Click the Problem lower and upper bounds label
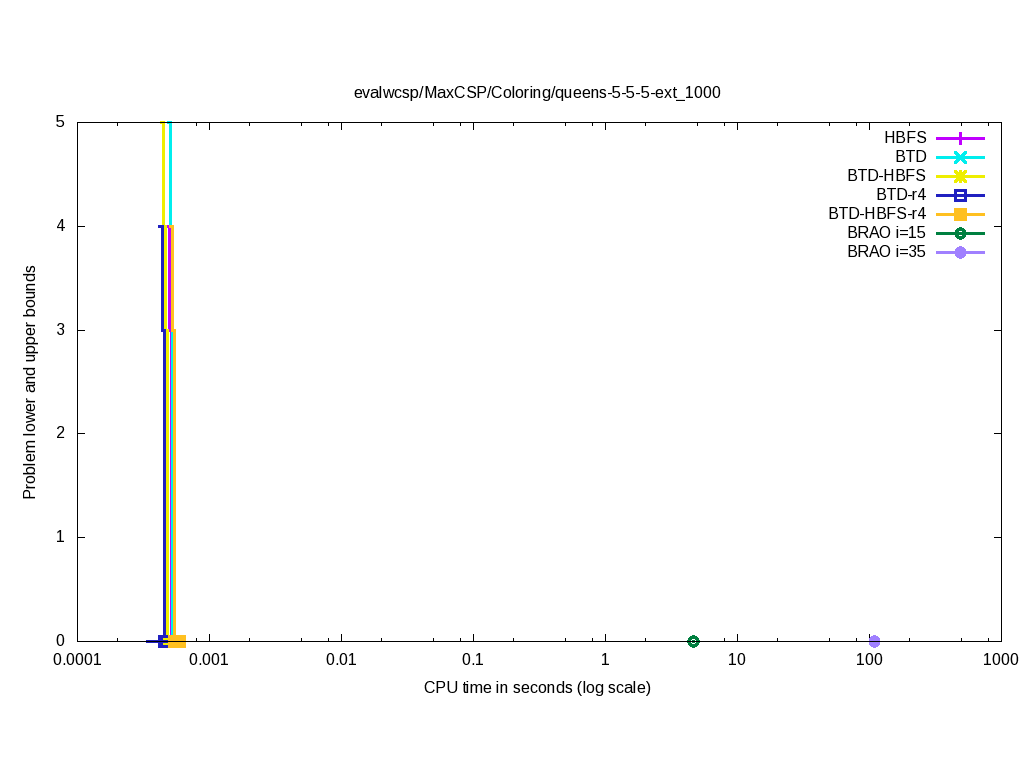 point(30,382)
